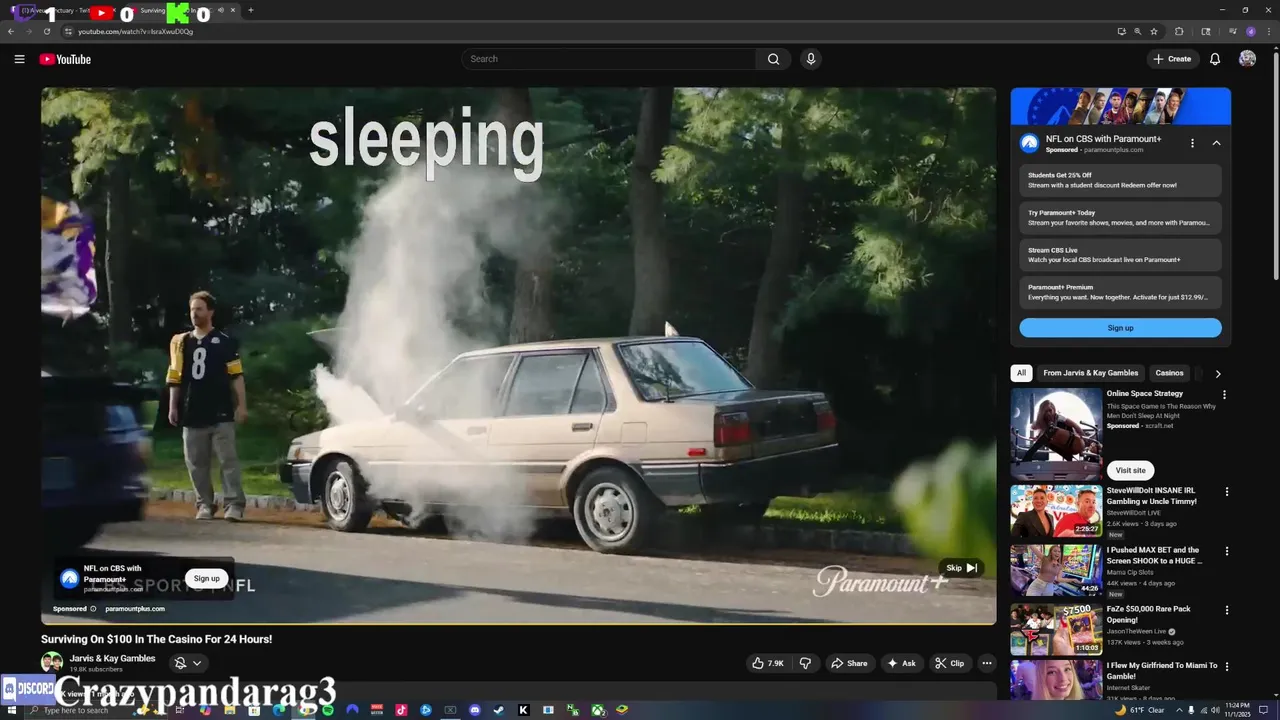Reload the browser page
Image resolution: width=1280 pixels, height=720 pixels.
(x=47, y=31)
